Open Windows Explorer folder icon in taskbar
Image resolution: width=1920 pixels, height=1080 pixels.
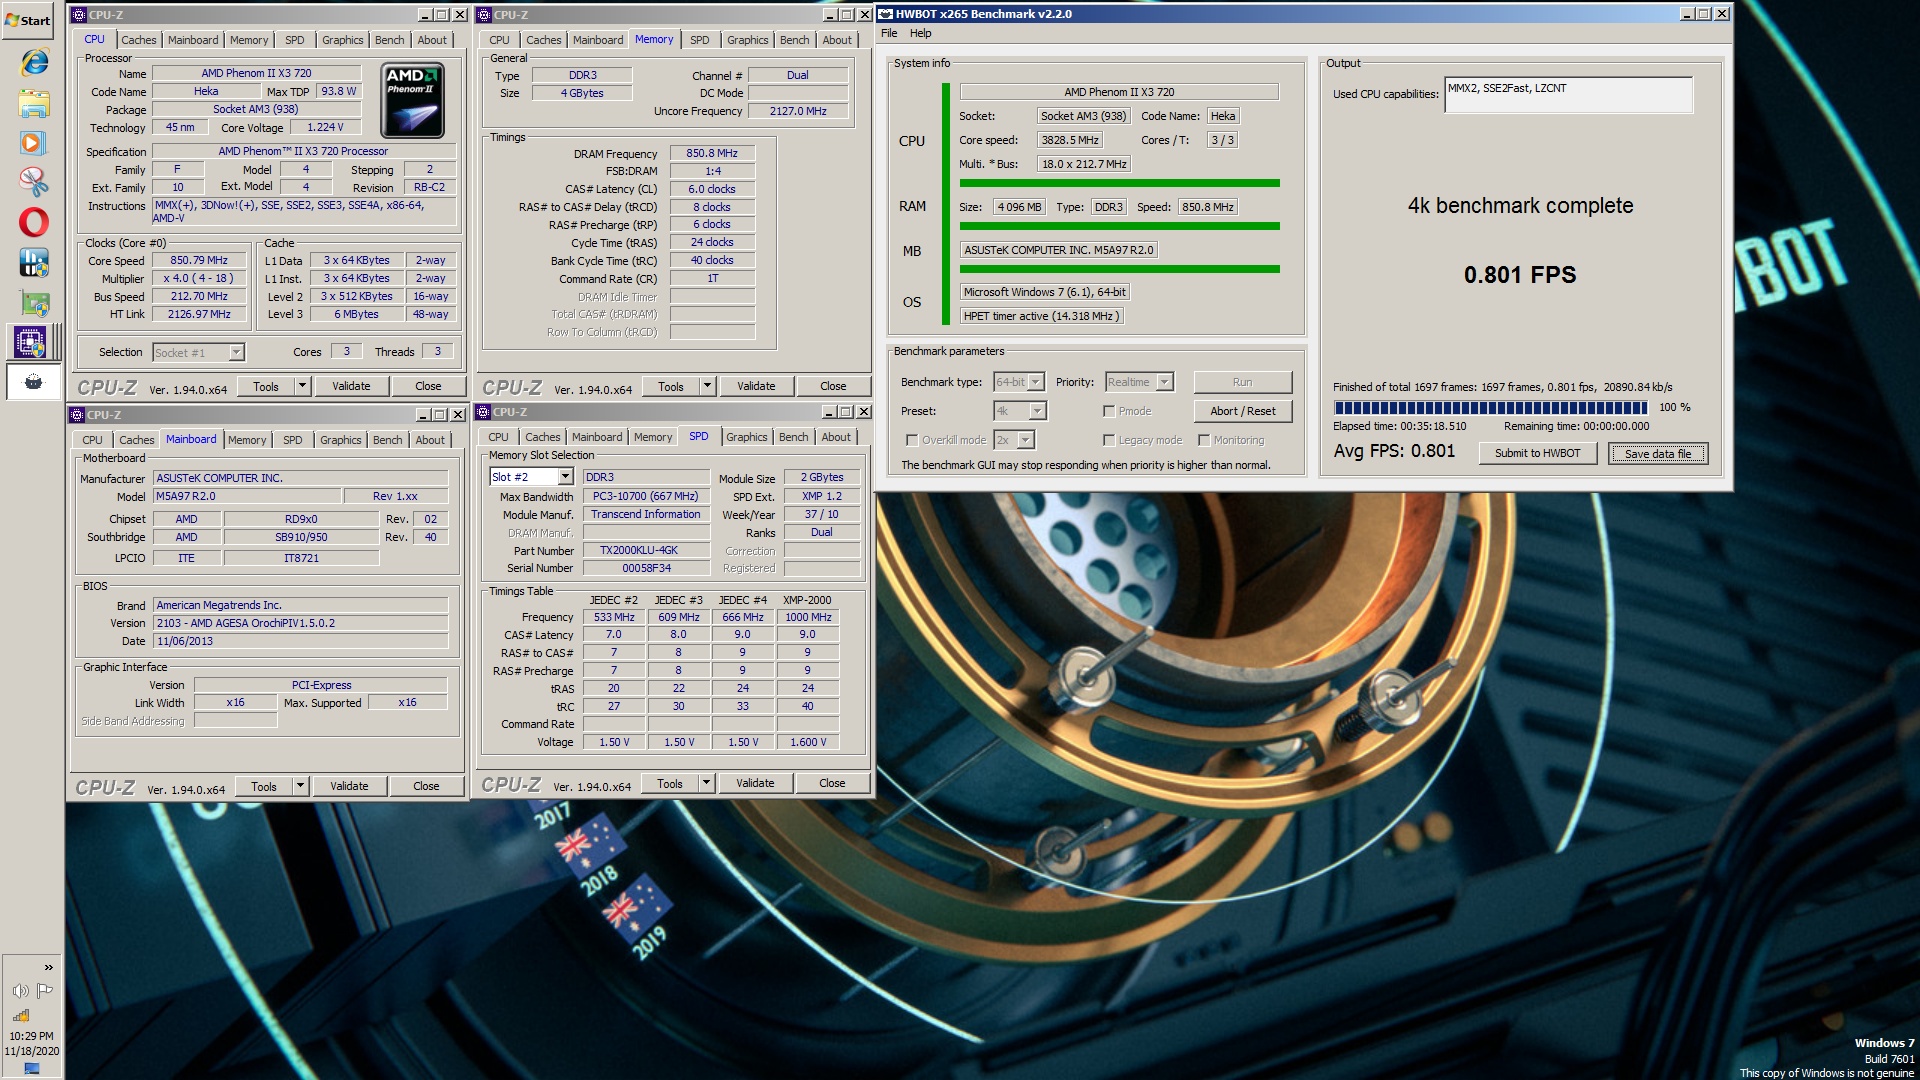33,103
